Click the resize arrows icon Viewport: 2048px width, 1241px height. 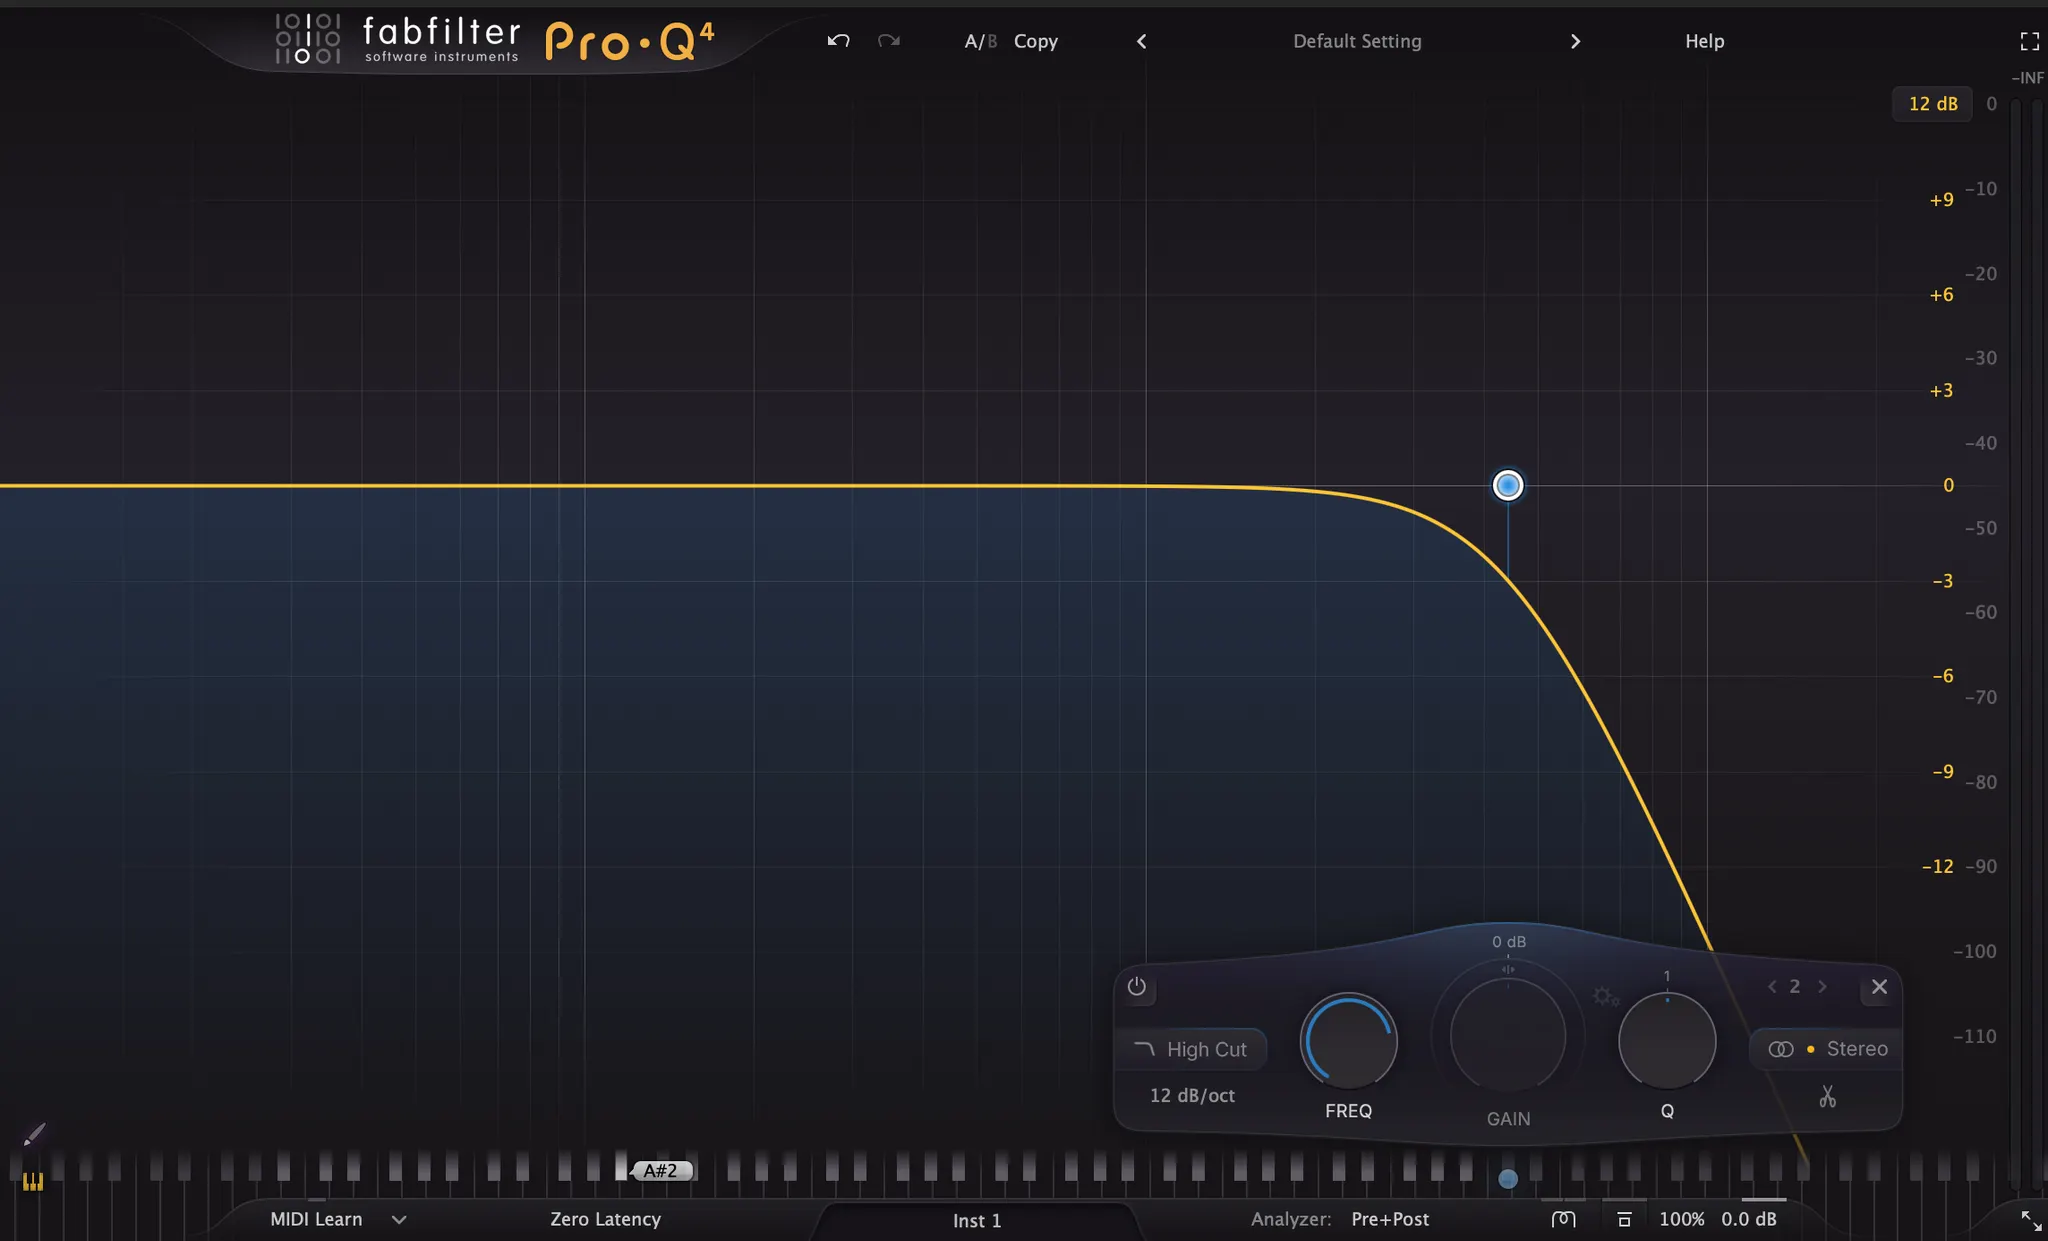tap(2031, 1220)
